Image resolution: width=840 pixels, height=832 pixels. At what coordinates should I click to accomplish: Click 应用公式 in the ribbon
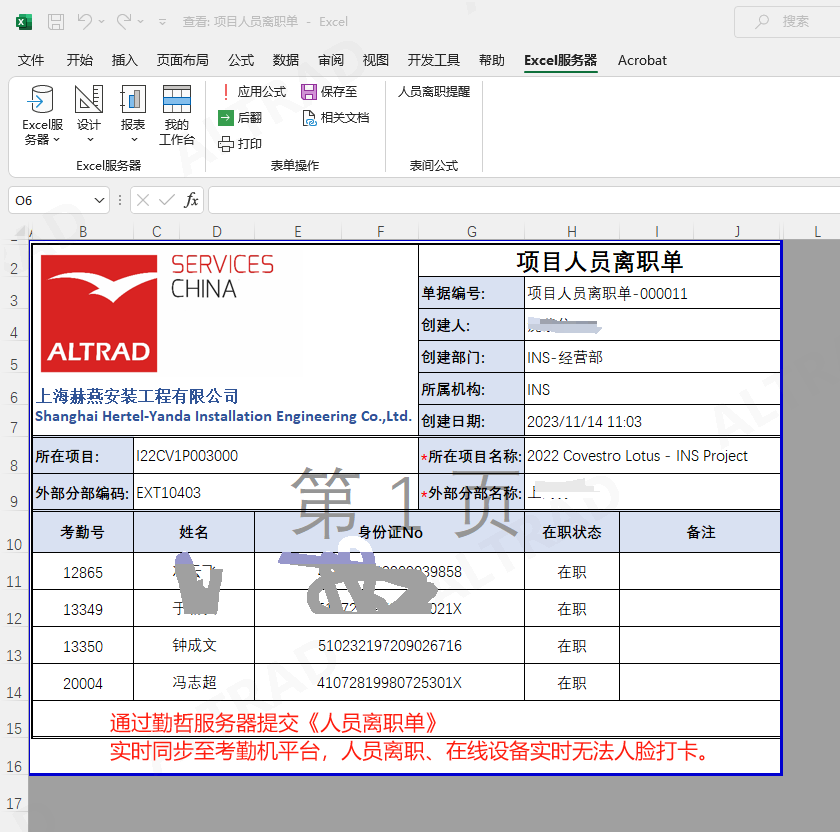253,92
